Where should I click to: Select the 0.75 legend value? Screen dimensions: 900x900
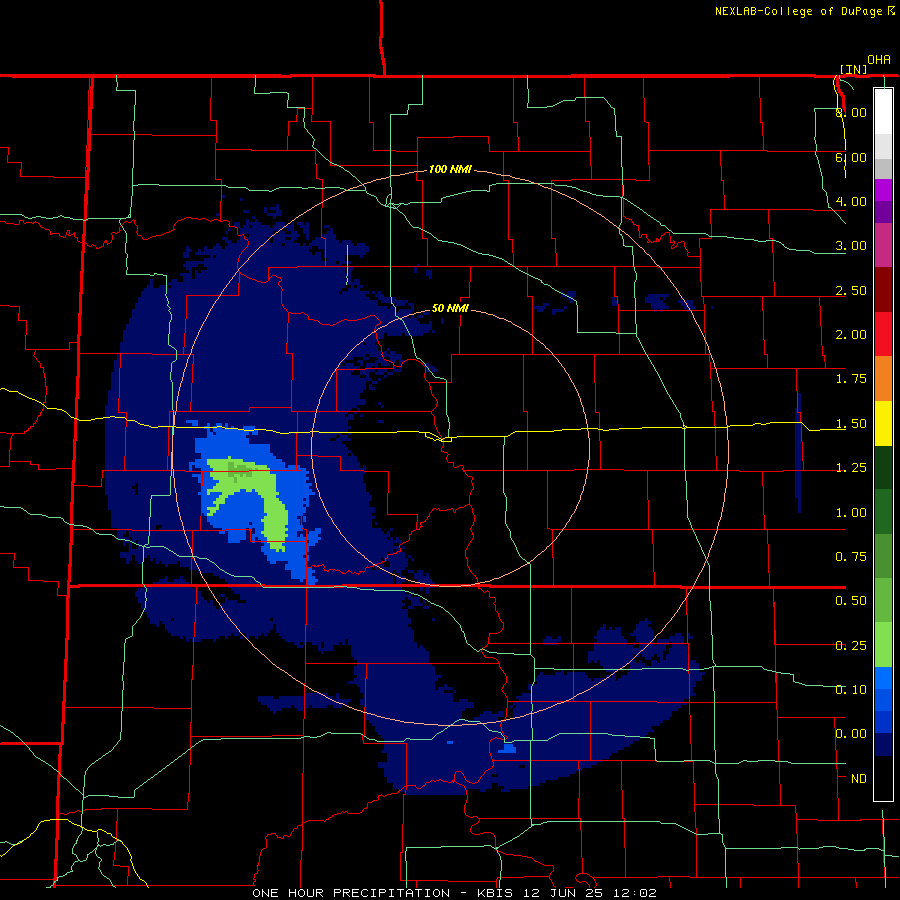(x=851, y=557)
